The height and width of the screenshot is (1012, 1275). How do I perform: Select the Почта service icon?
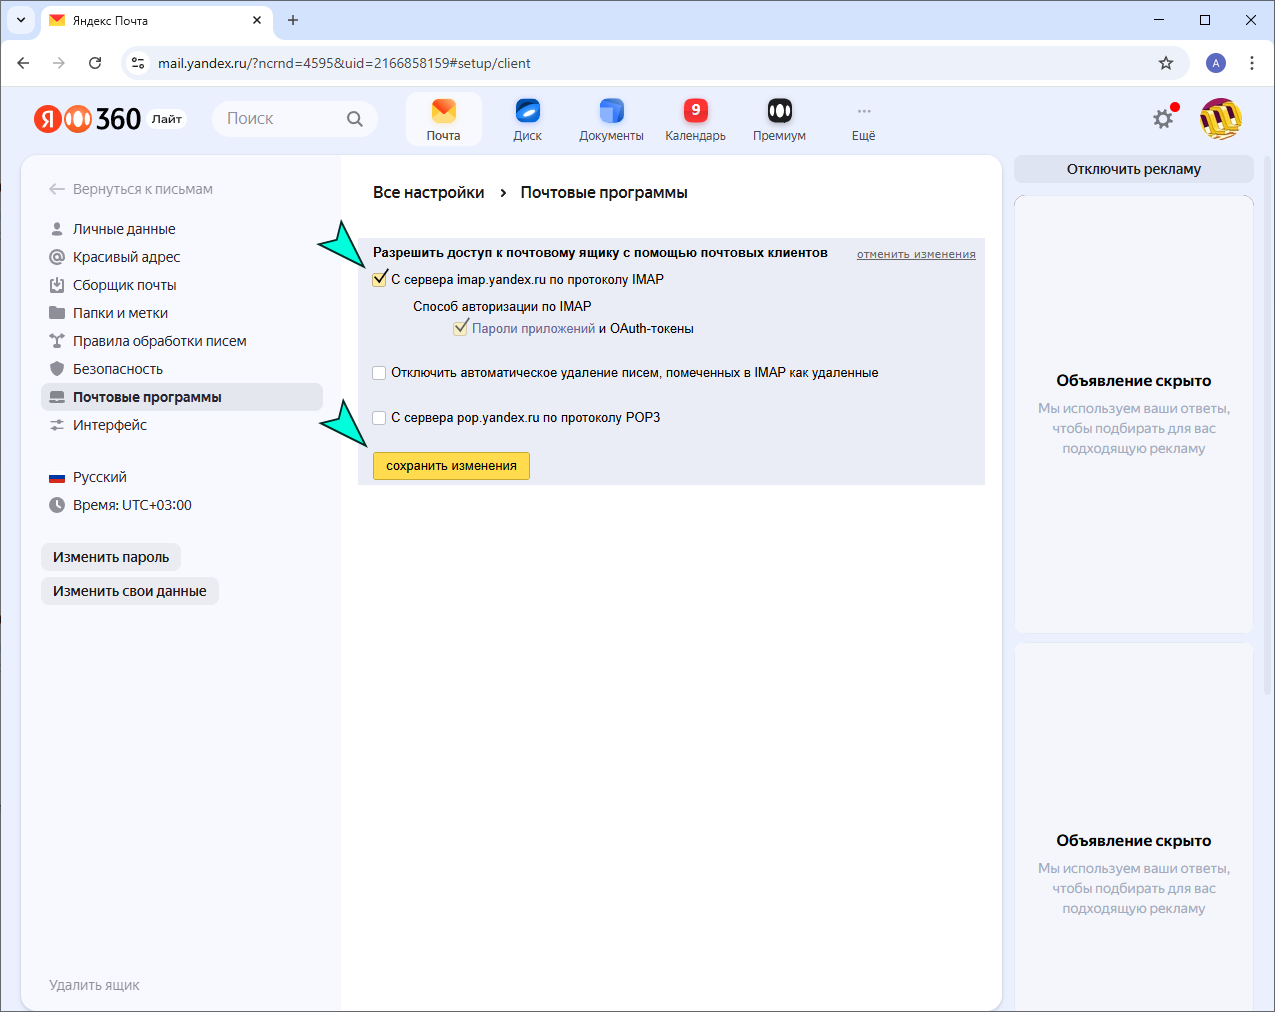tap(443, 117)
